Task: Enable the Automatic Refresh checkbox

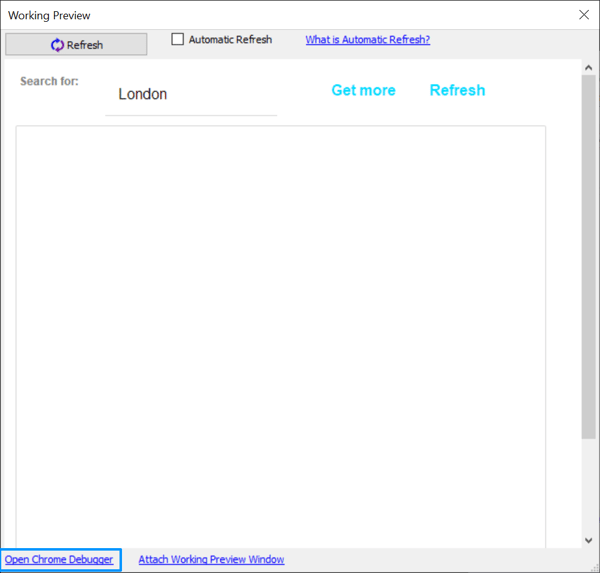Action: point(178,40)
